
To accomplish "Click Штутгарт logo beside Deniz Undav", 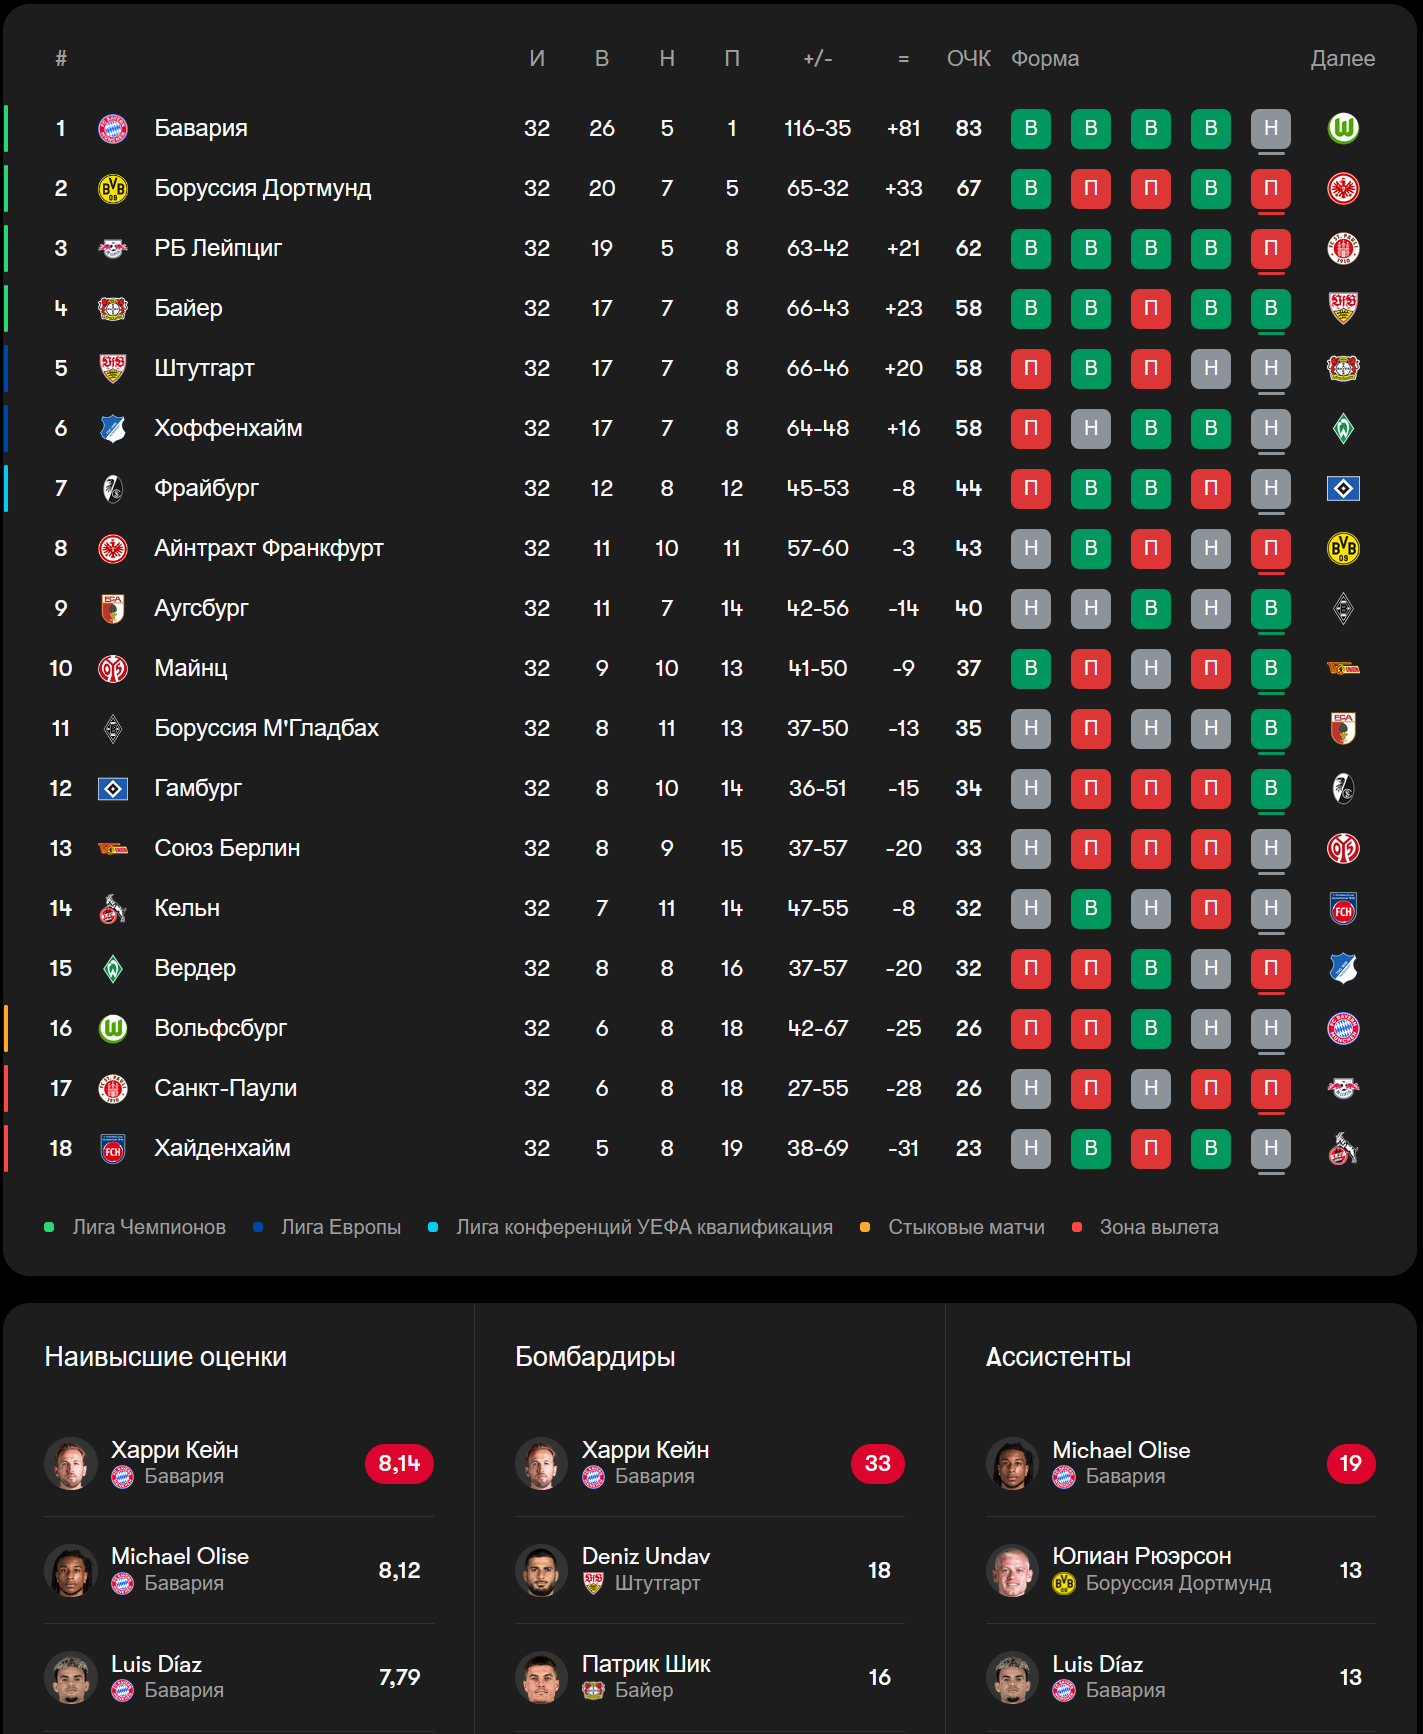I will pos(593,1583).
